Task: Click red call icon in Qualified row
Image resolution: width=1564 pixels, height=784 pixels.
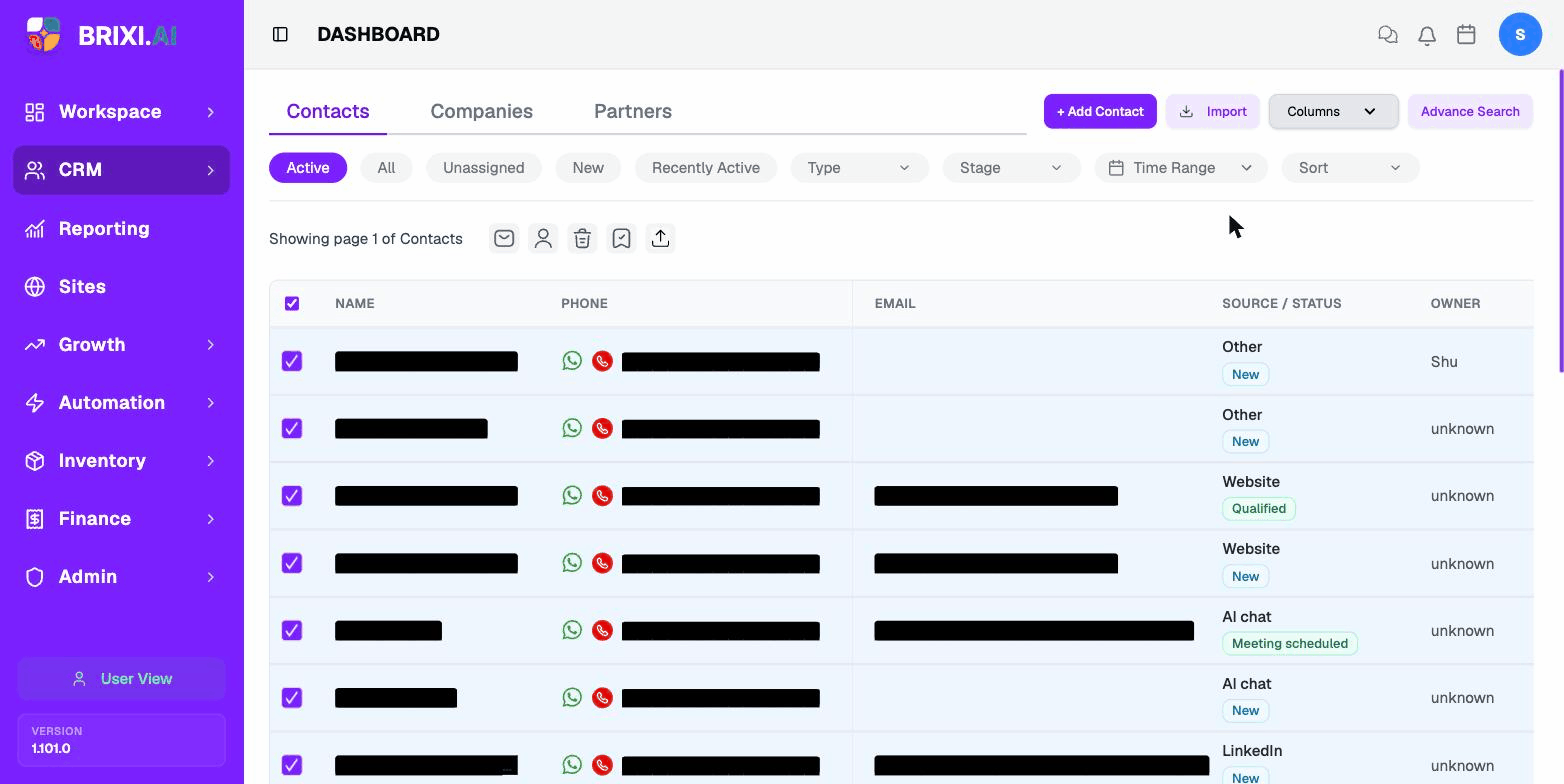Action: coord(602,495)
